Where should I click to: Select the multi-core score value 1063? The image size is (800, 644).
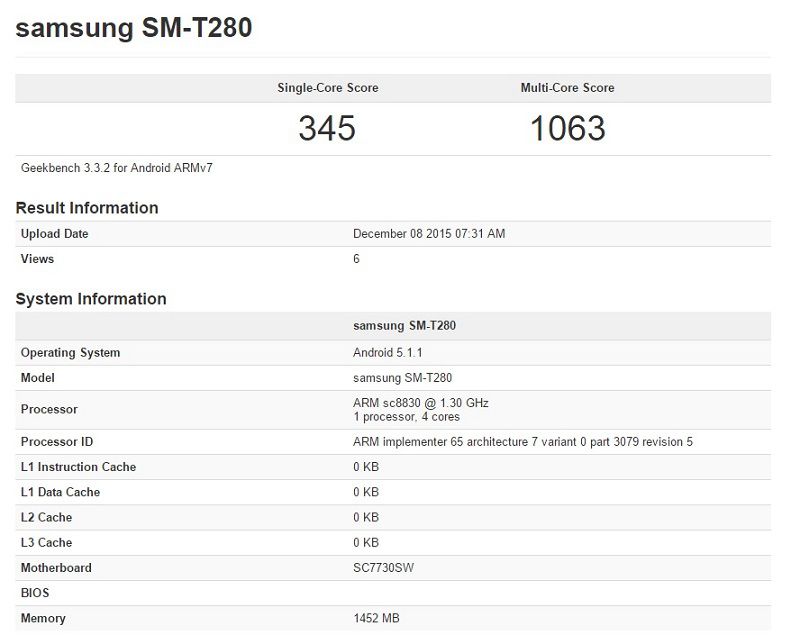point(567,128)
